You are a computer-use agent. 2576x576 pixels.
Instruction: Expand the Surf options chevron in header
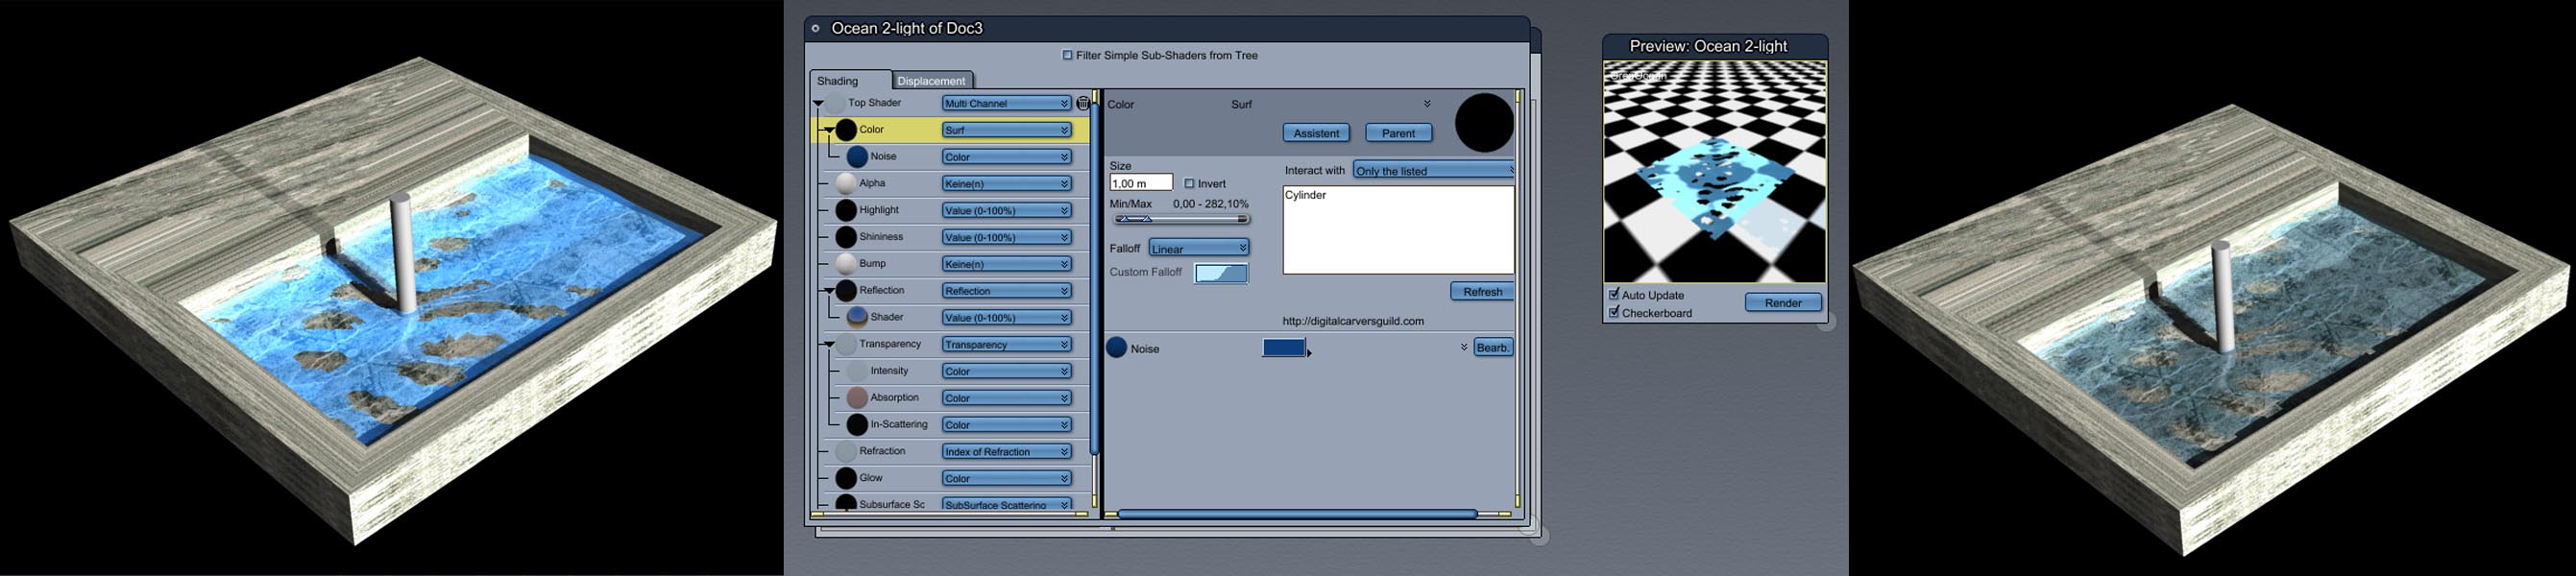point(1427,104)
